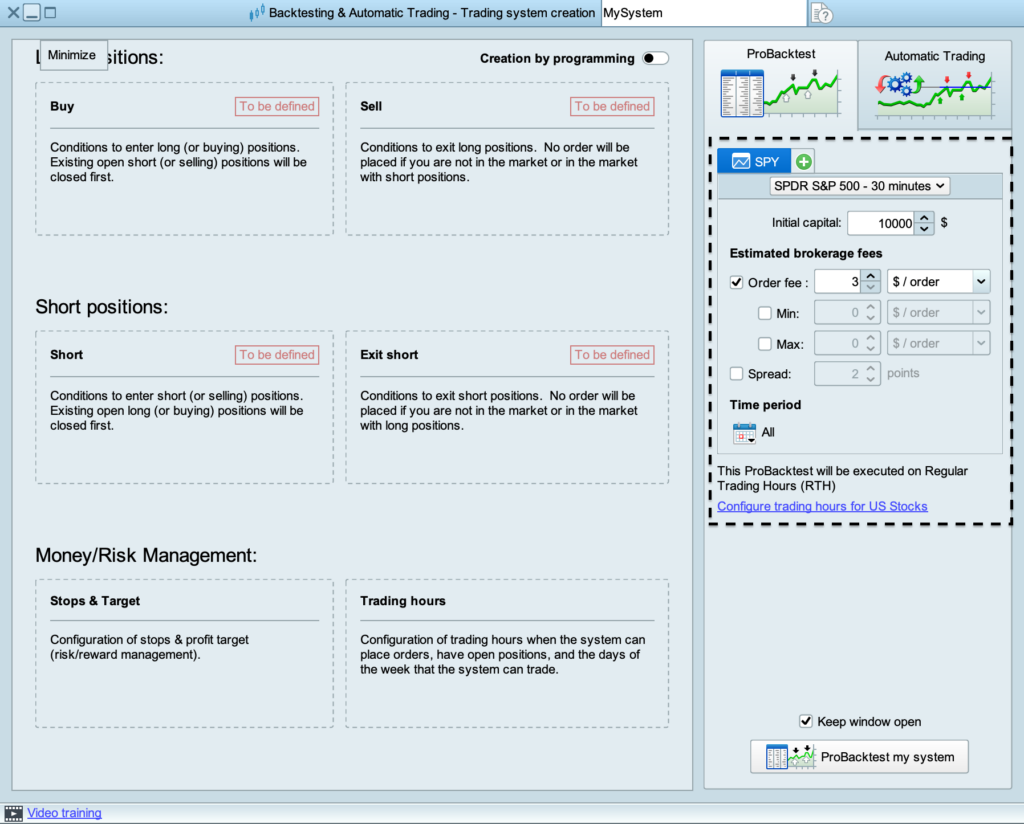Open Configure trading hours for US Stocks link
The height and width of the screenshot is (824, 1024).
pyautogui.click(x=822, y=506)
